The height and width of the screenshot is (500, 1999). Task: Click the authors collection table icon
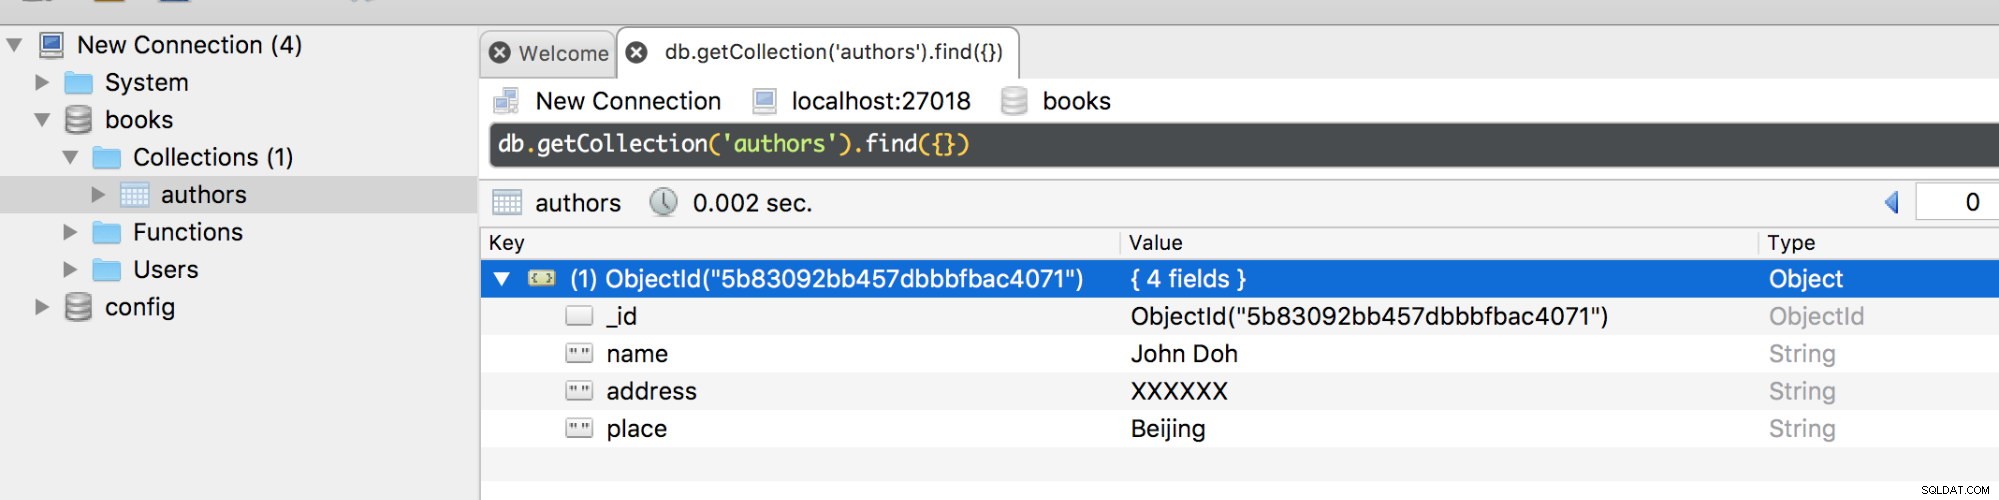(x=134, y=195)
